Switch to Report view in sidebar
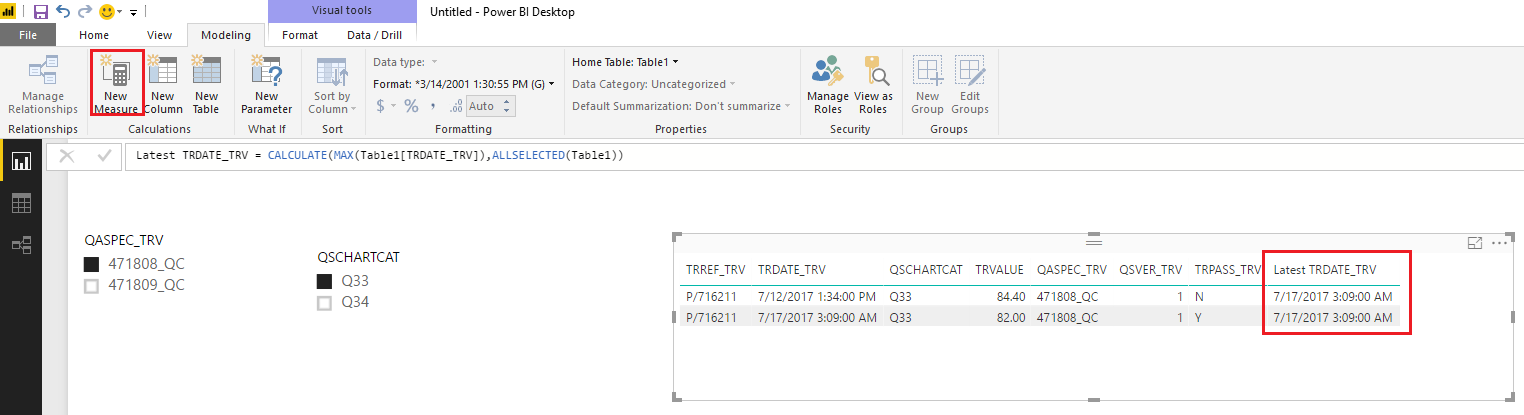Screen dimensions: 1524x415 click(x=21, y=161)
